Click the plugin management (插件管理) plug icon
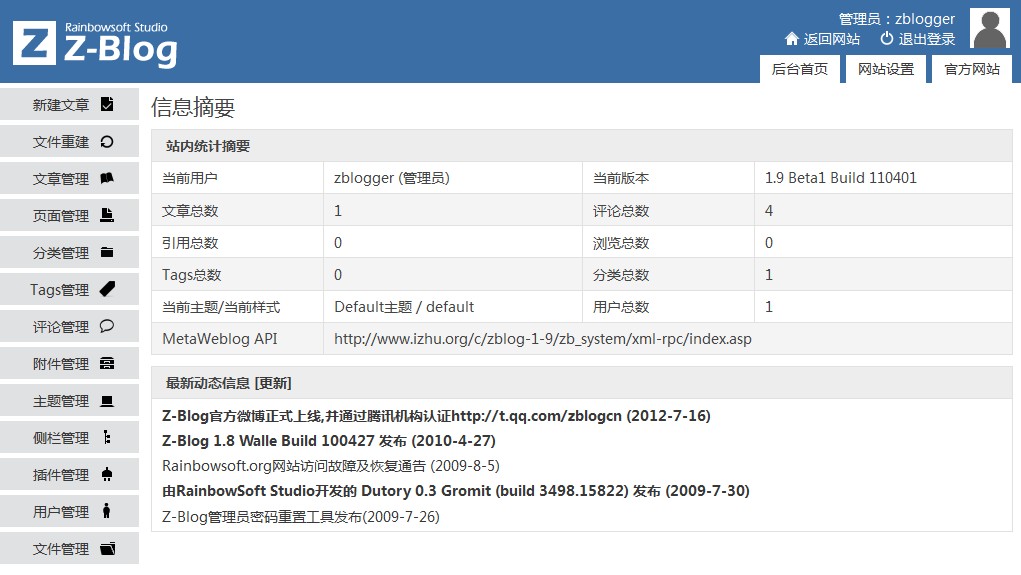This screenshot has width=1021, height=575. click(x=107, y=474)
